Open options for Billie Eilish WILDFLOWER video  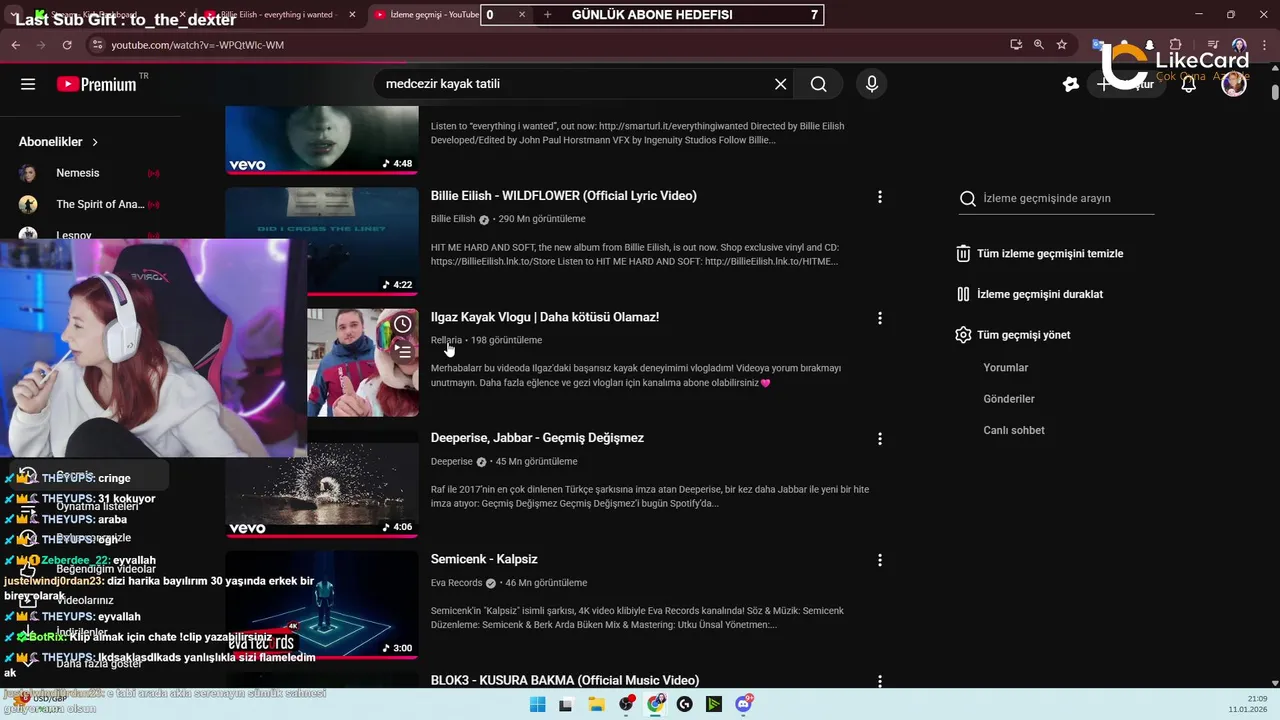[880, 197]
